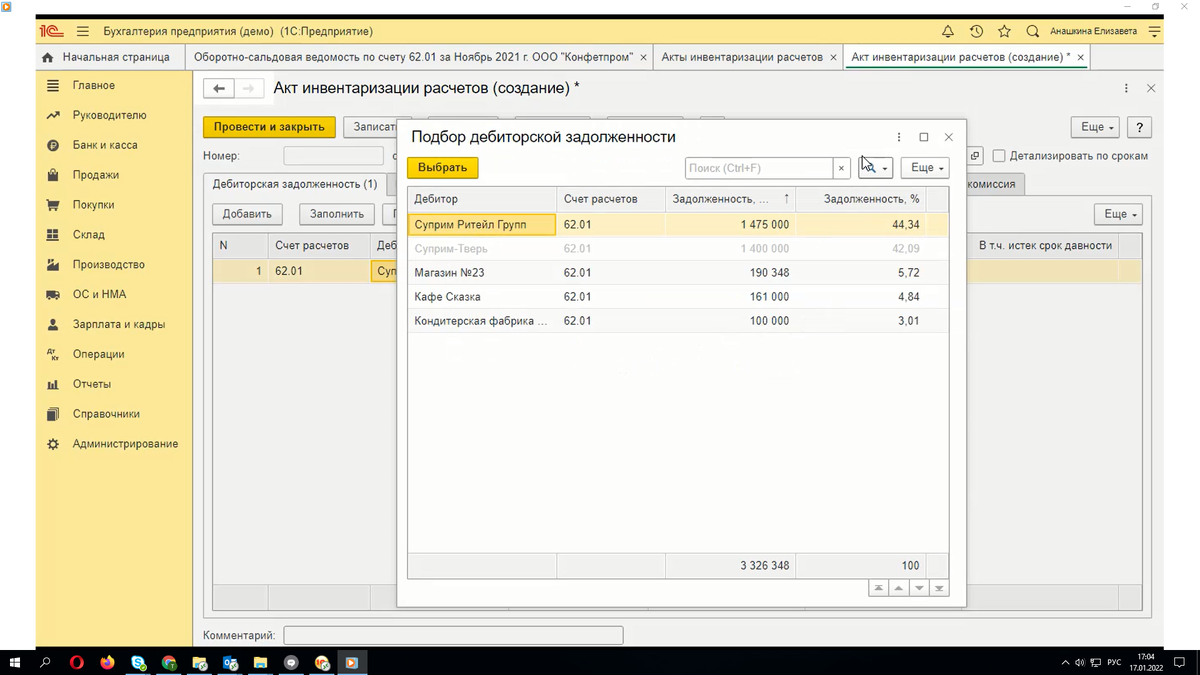Open the form Еще dropdown near help button
The image size is (1200, 675).
point(1093,127)
